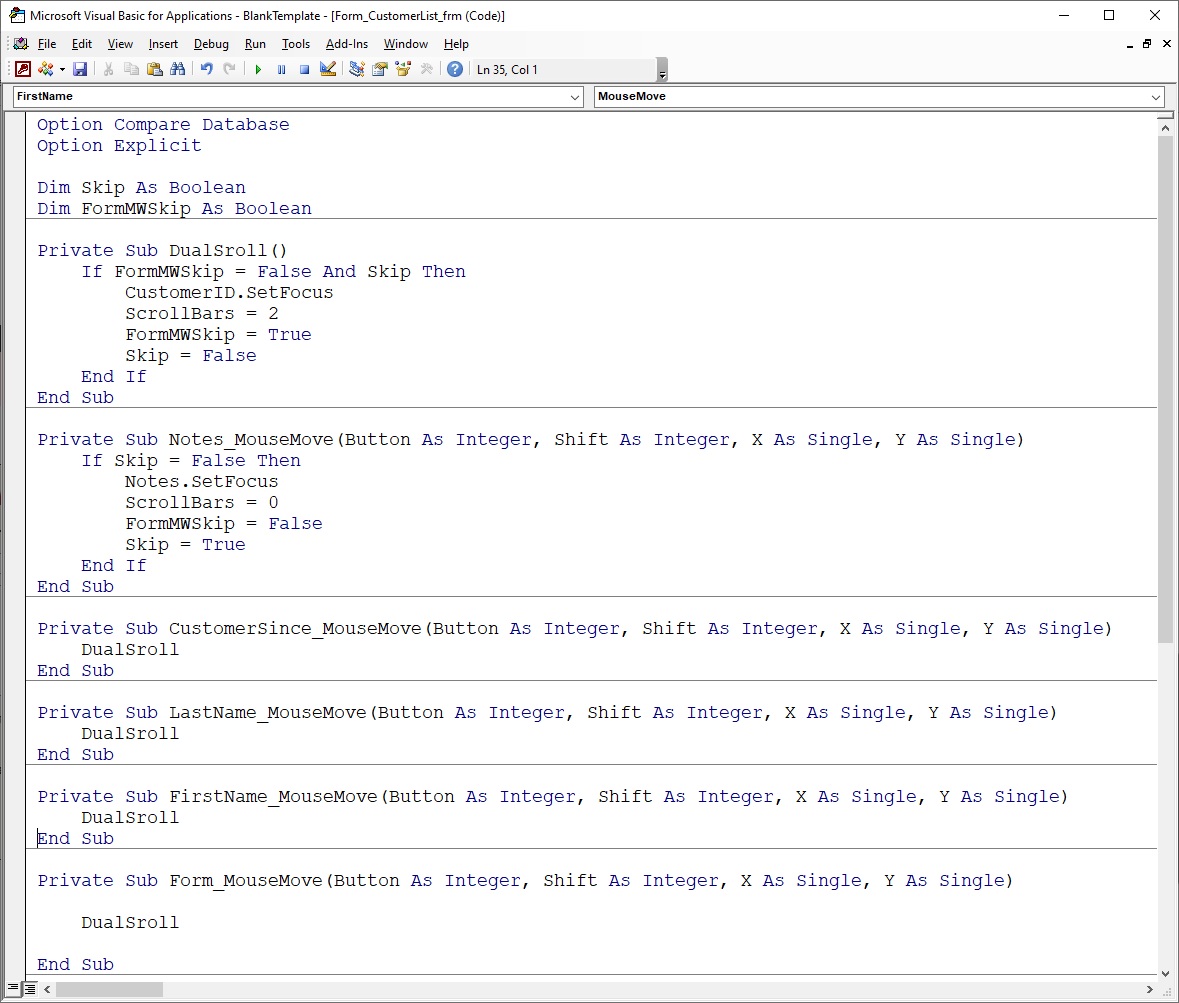The image size is (1179, 1003).
Task: Open the Insert item dropdown arrow
Action: (x=62, y=69)
